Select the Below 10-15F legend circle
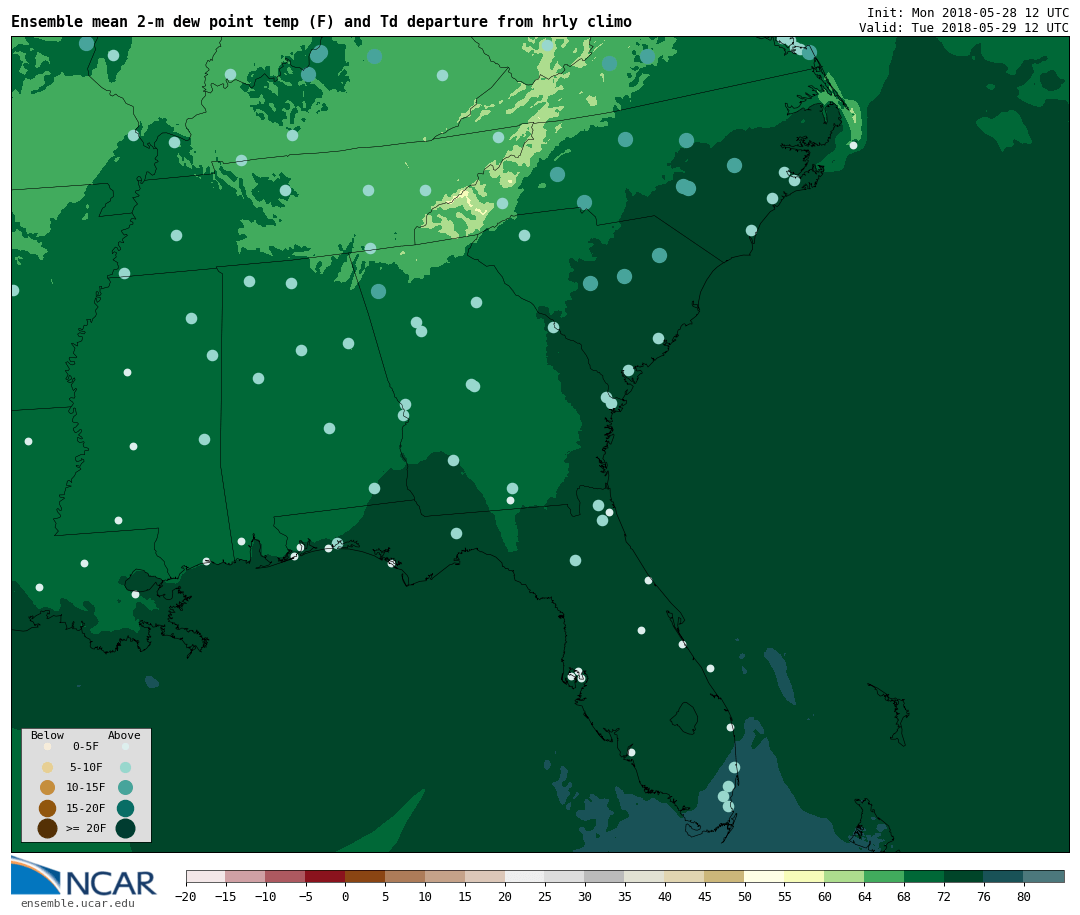 [48, 787]
